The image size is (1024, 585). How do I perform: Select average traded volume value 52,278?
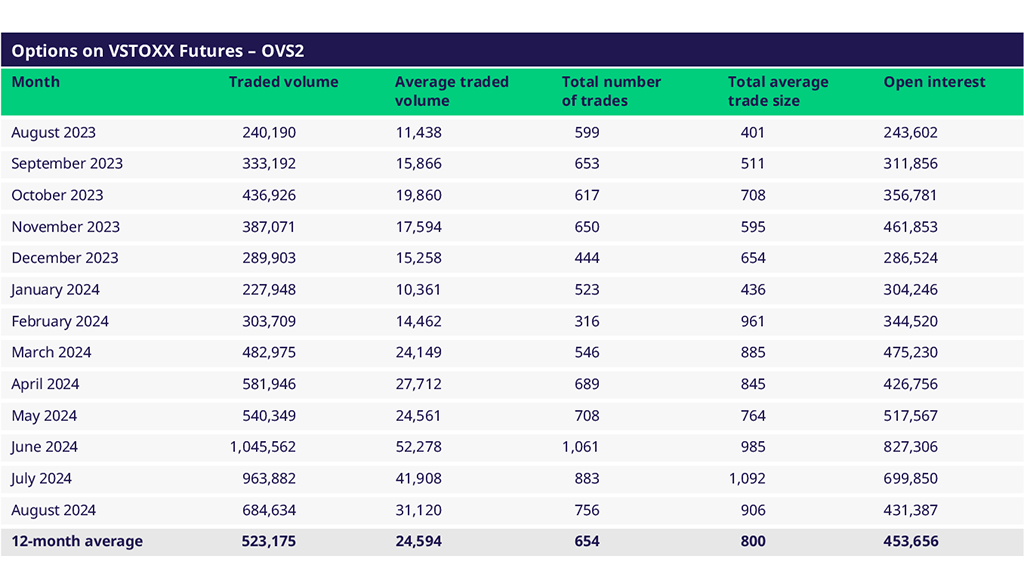pos(418,447)
